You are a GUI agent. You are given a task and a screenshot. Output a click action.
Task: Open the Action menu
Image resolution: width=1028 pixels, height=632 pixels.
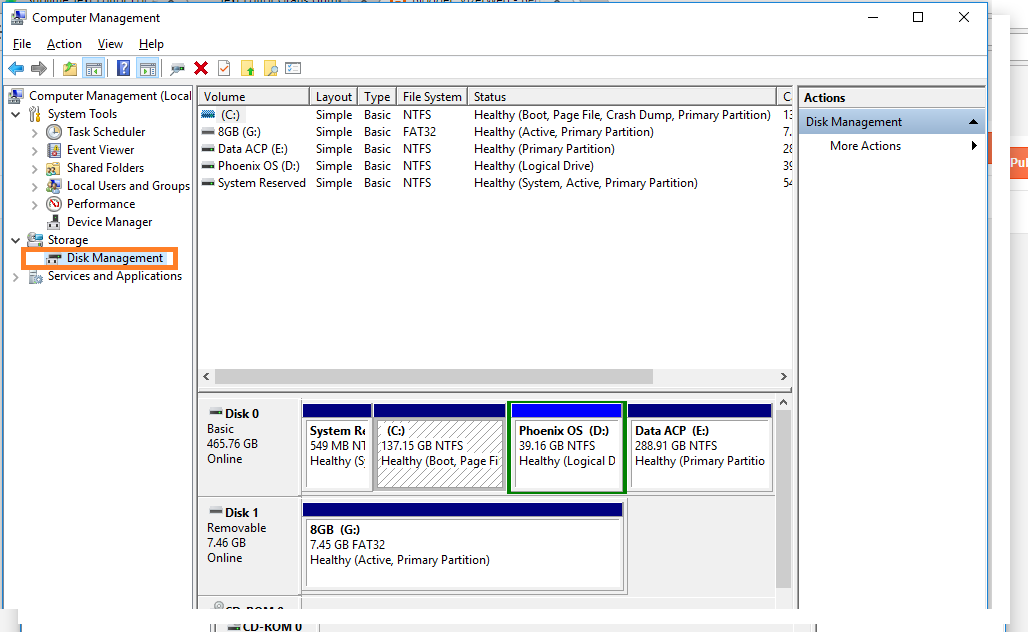click(64, 44)
